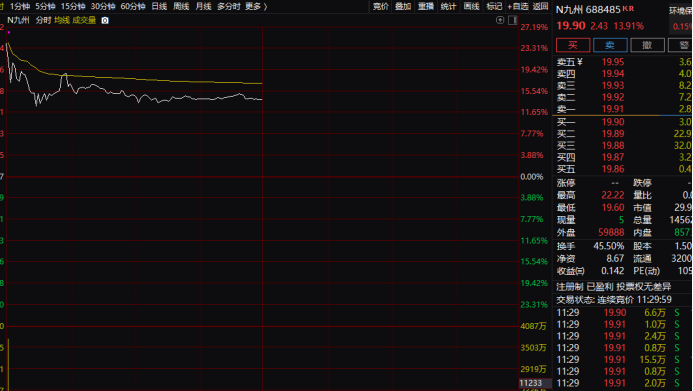
Task: Click the 返回 back button
Action: [541, 6]
